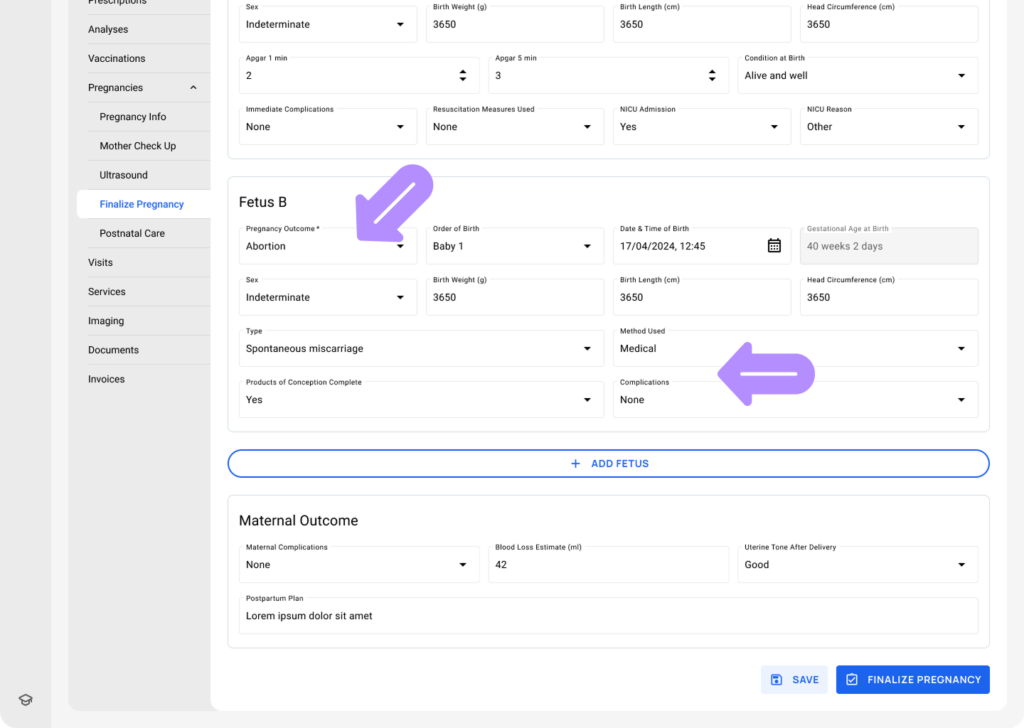Open Method Used dropdown

[795, 349]
